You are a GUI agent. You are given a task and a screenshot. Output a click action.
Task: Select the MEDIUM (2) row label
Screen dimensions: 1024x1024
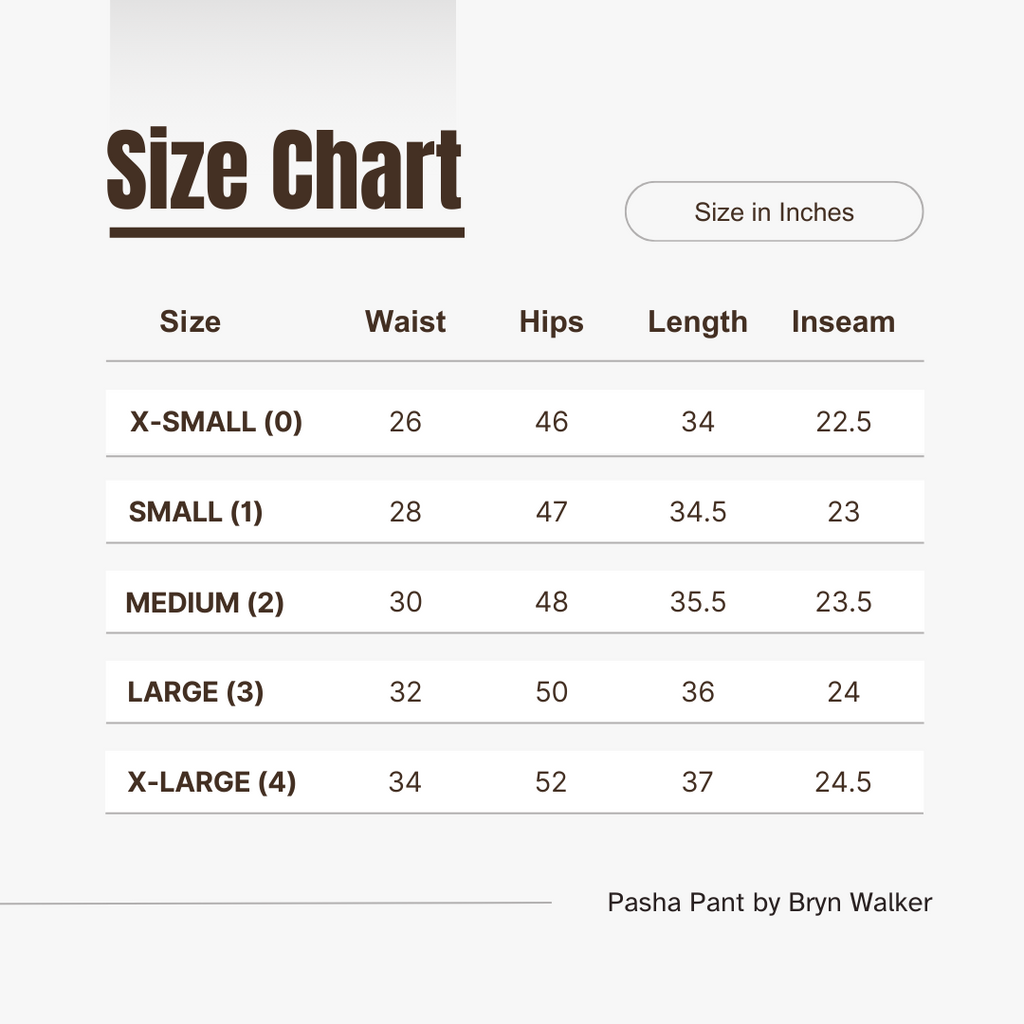click(x=205, y=602)
